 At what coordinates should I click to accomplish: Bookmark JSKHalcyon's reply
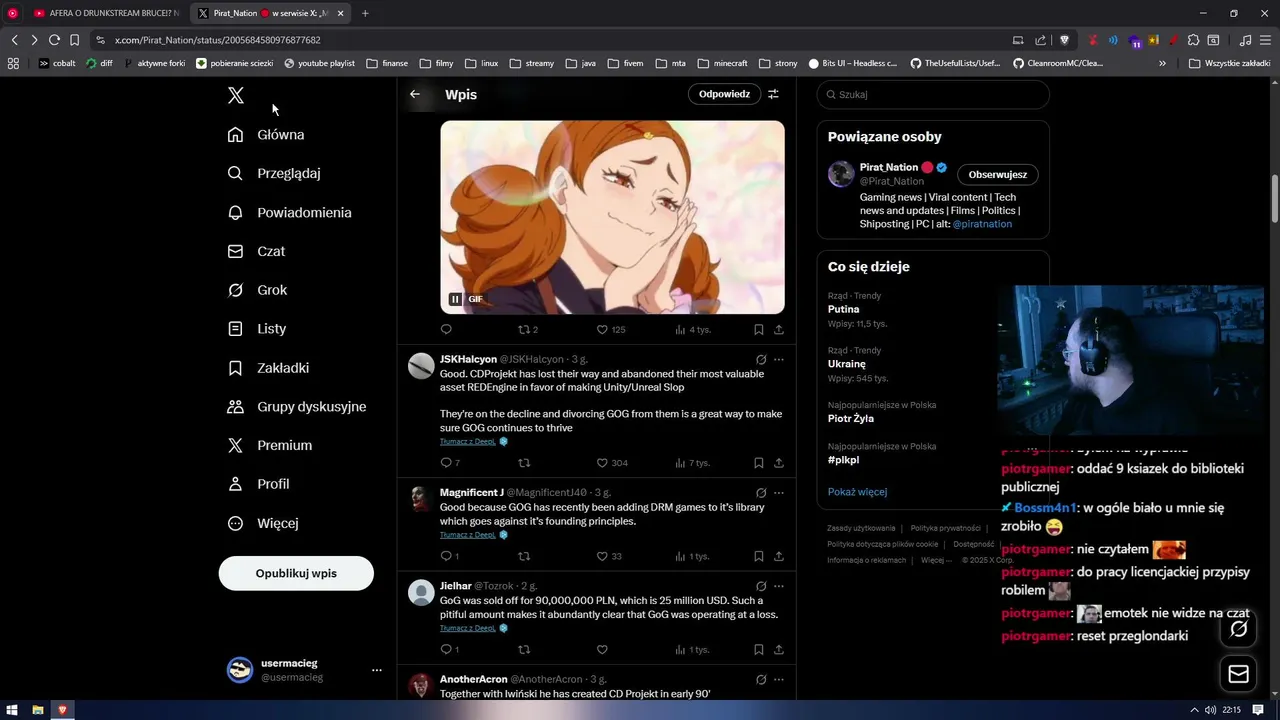click(x=758, y=463)
